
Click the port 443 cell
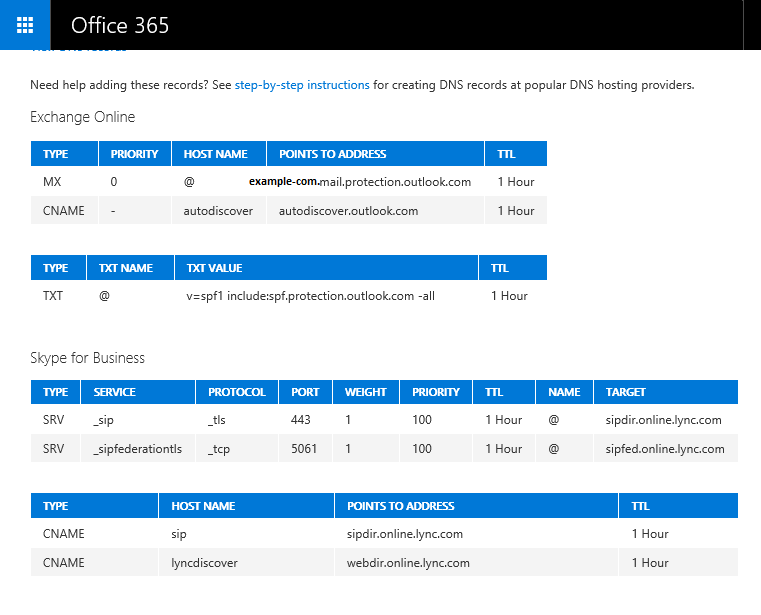[301, 420]
